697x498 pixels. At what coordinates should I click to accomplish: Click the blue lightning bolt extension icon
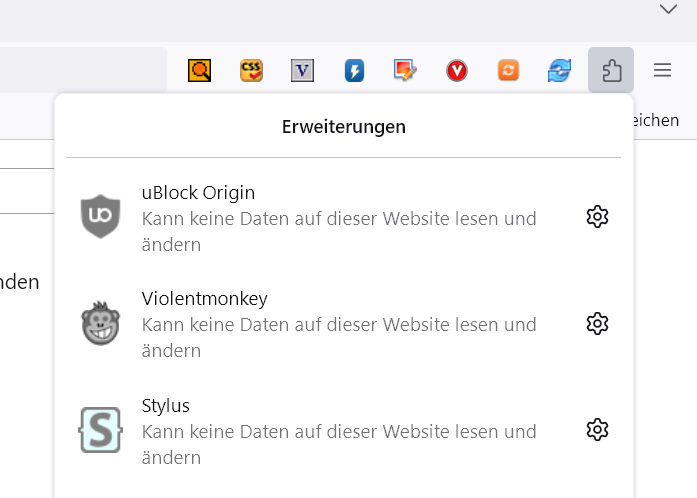coord(354,71)
